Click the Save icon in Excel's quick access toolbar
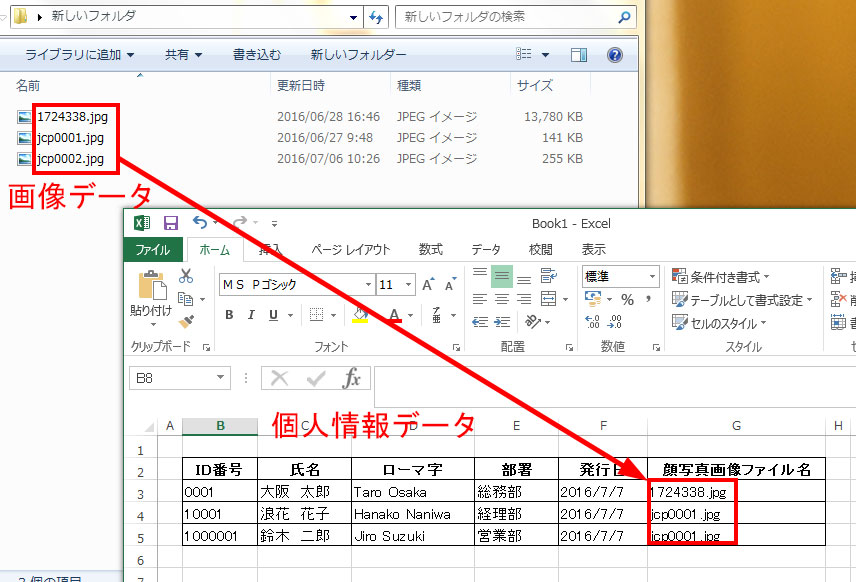This screenshot has width=856, height=582. (171, 223)
